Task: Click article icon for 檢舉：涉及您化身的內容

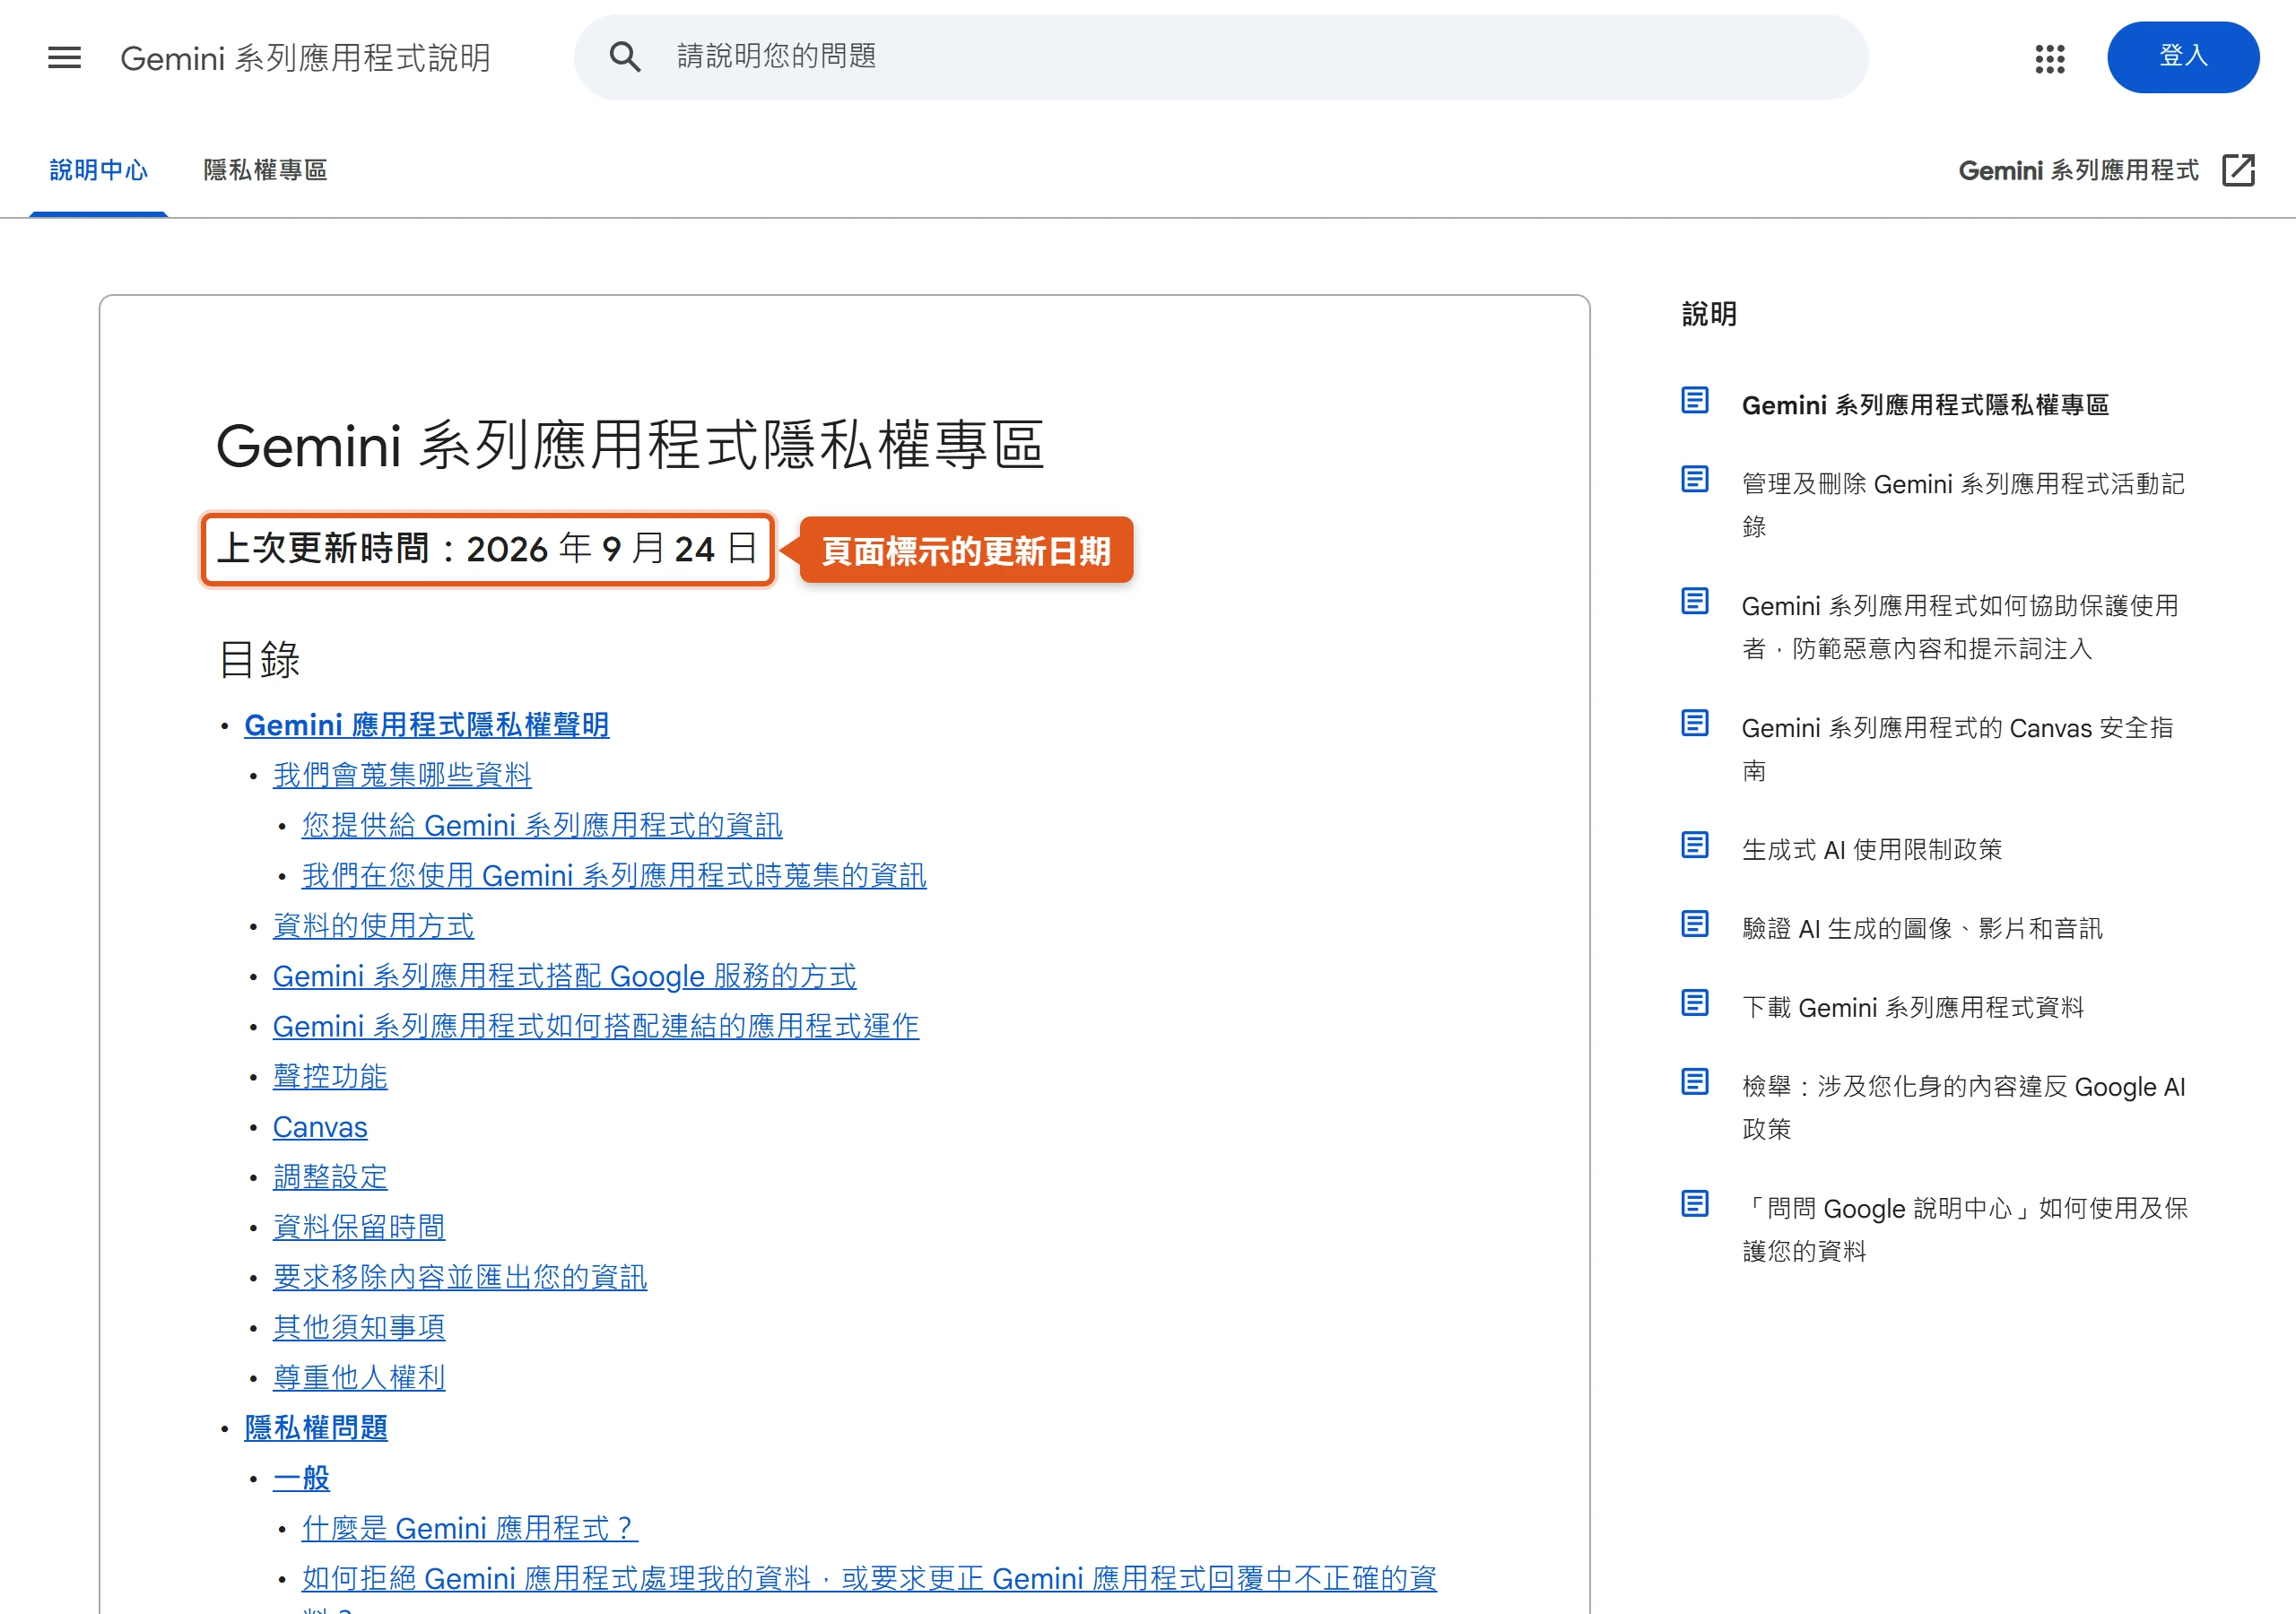Action: pos(1694,1082)
